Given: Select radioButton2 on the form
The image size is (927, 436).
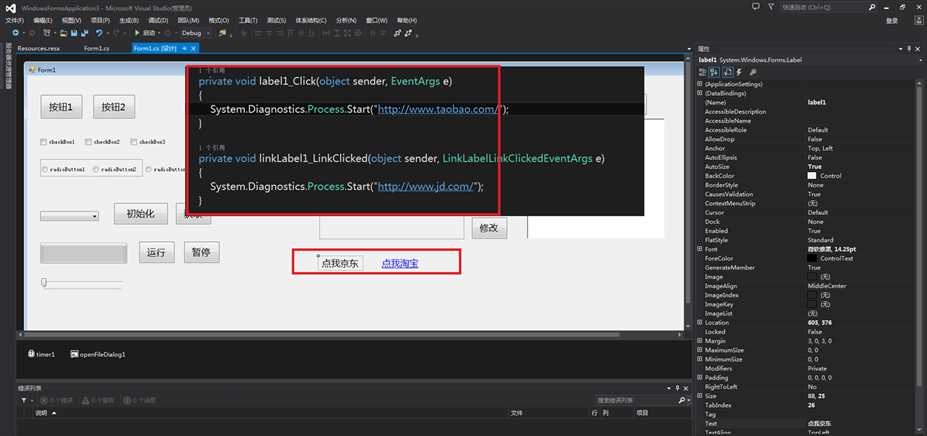Looking at the screenshot, I should click(115, 169).
